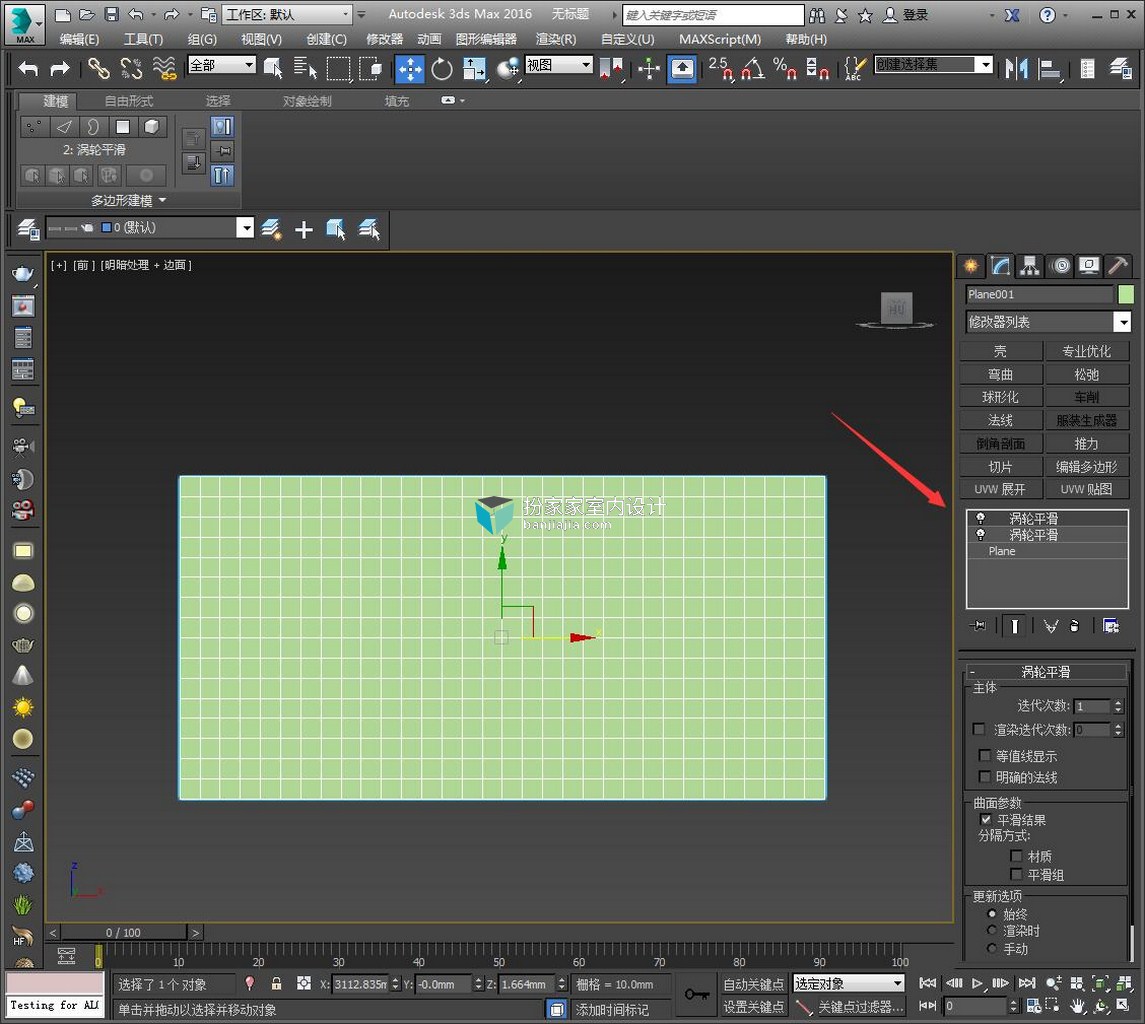Viewport: 1145px width, 1024px height.
Task: Click the green object color swatch
Action: click(x=1126, y=294)
